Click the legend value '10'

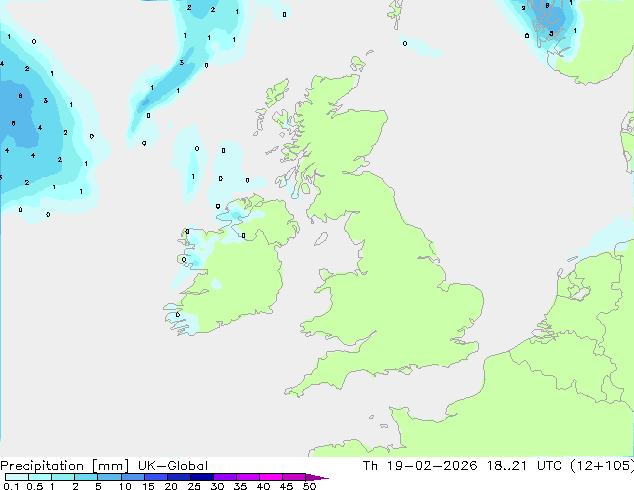(x=125, y=486)
